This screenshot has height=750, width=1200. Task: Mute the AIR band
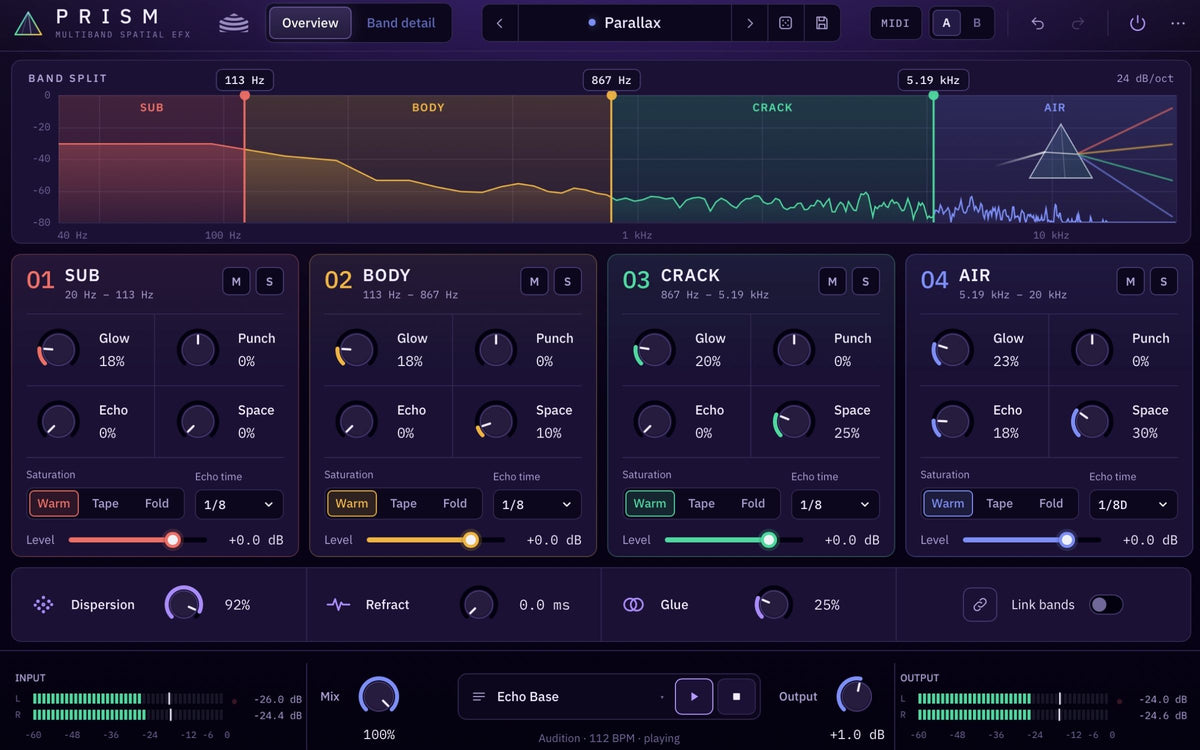pyautogui.click(x=1130, y=281)
